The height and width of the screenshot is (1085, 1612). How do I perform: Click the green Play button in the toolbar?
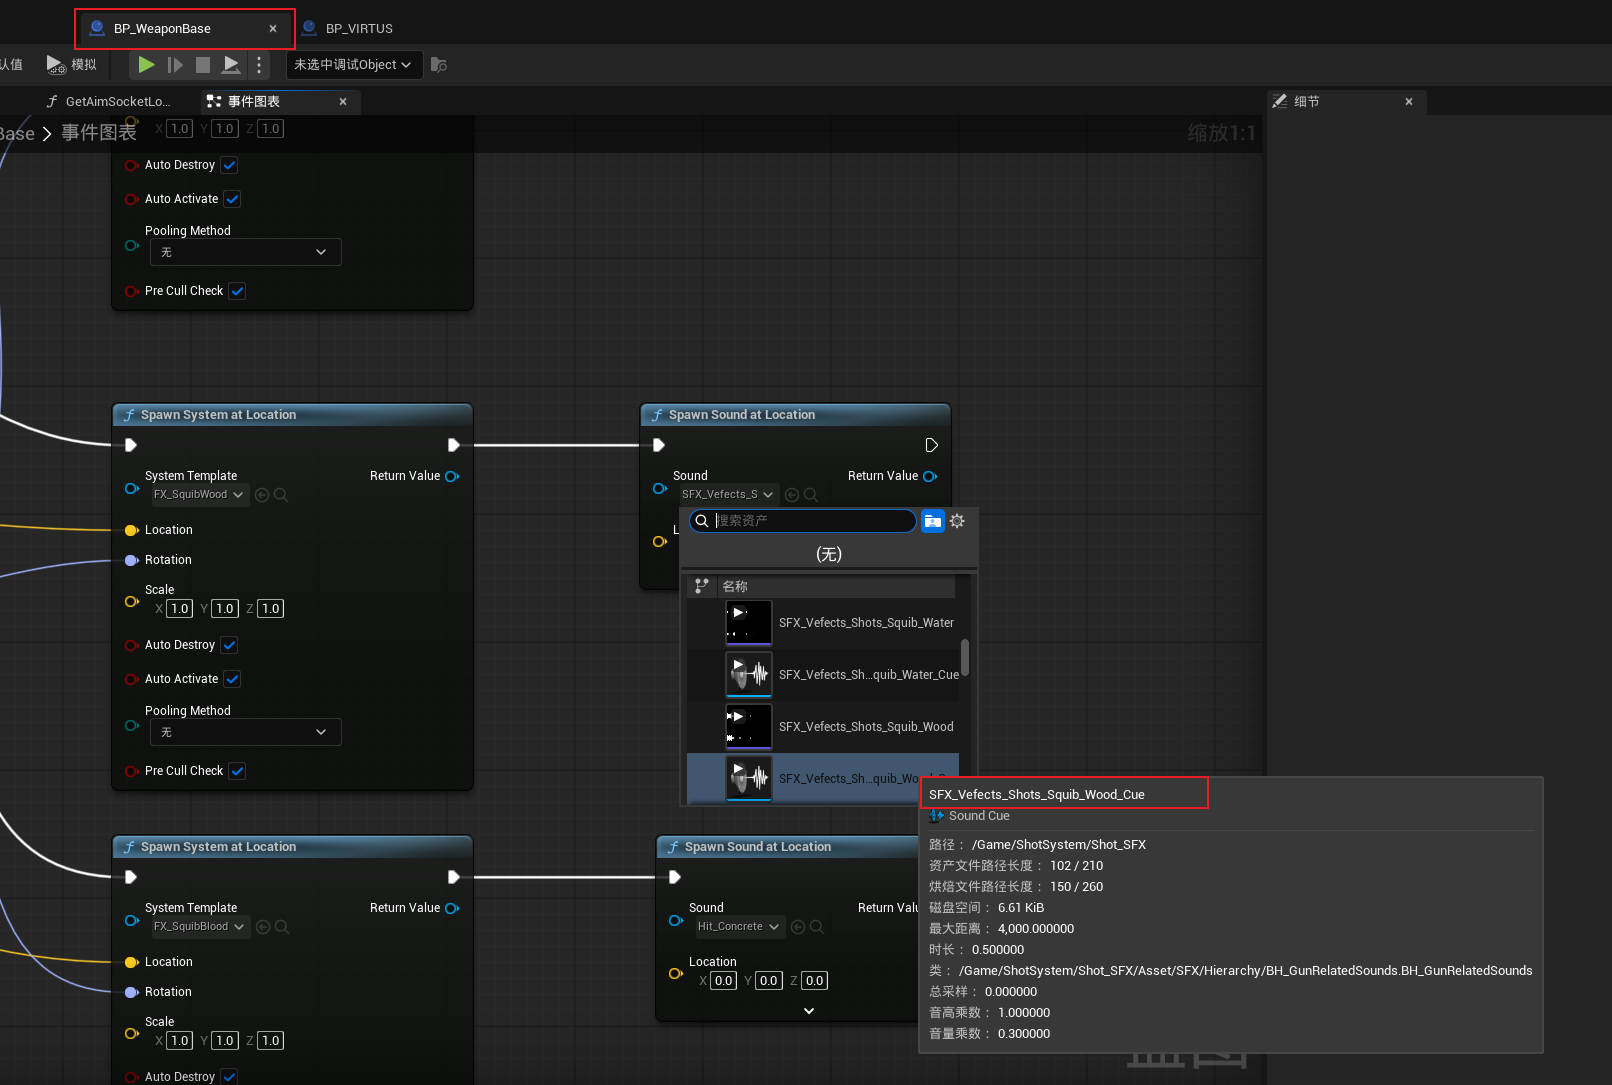146,65
